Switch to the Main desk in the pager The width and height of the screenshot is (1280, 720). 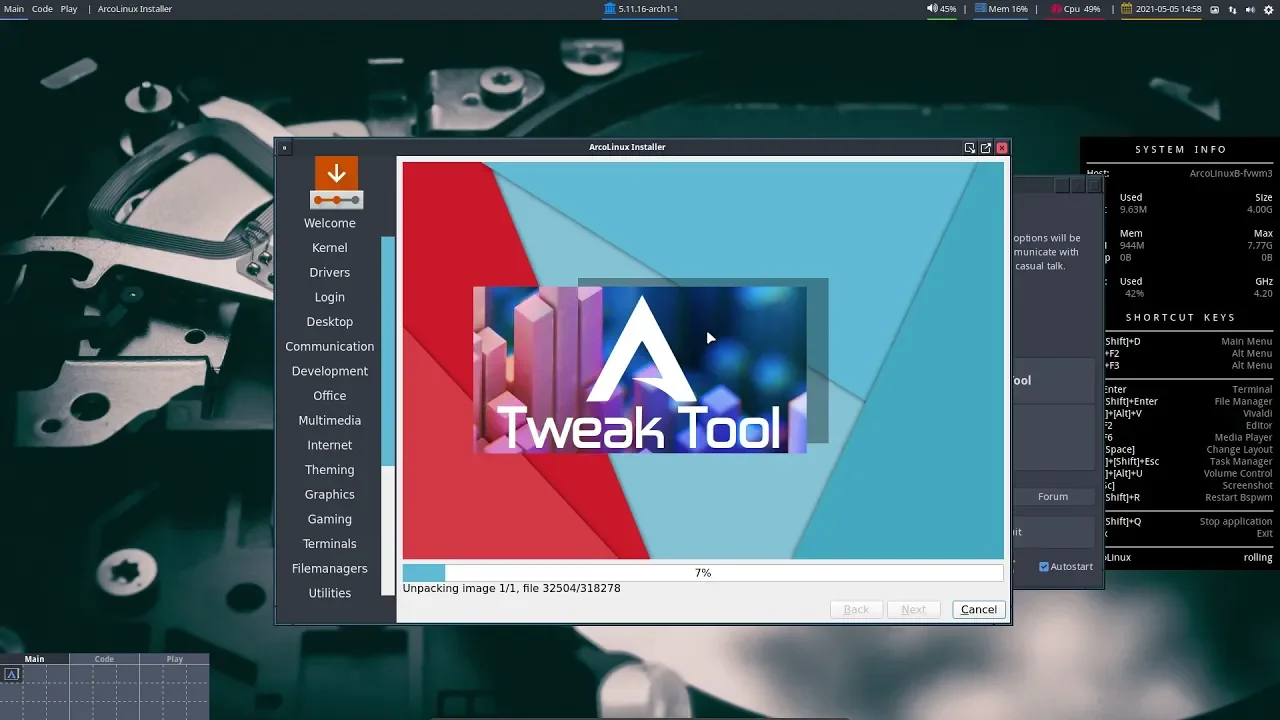[x=35, y=659]
